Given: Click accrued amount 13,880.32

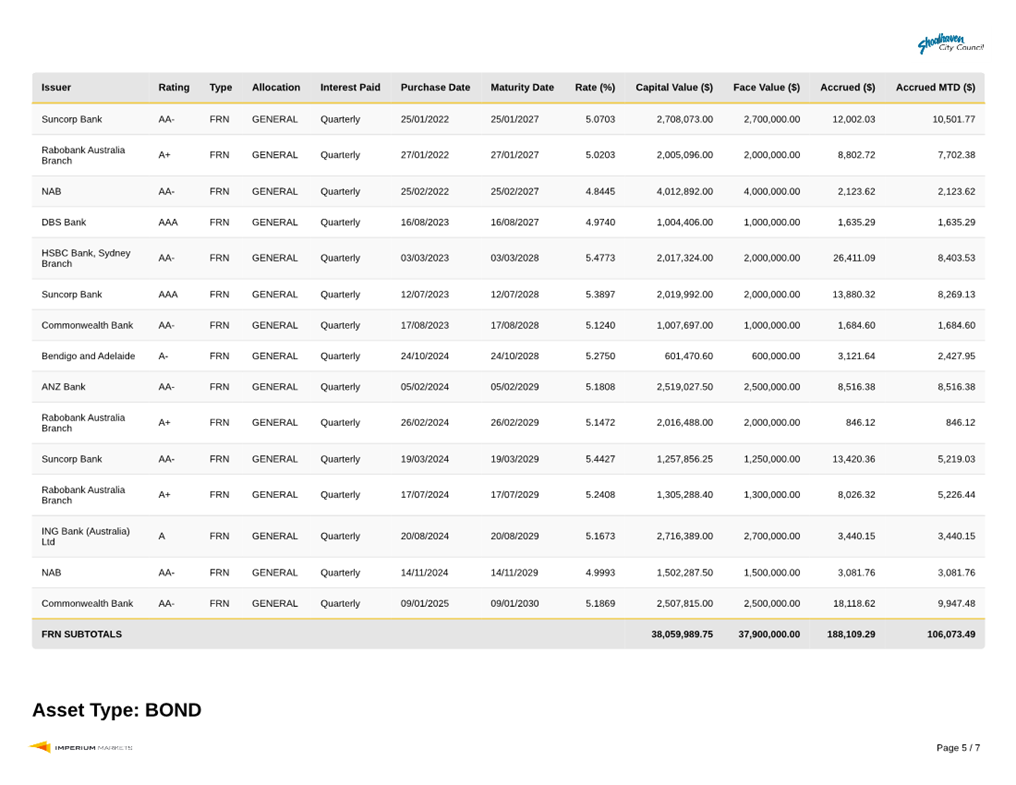Looking at the screenshot, I should [853, 294].
